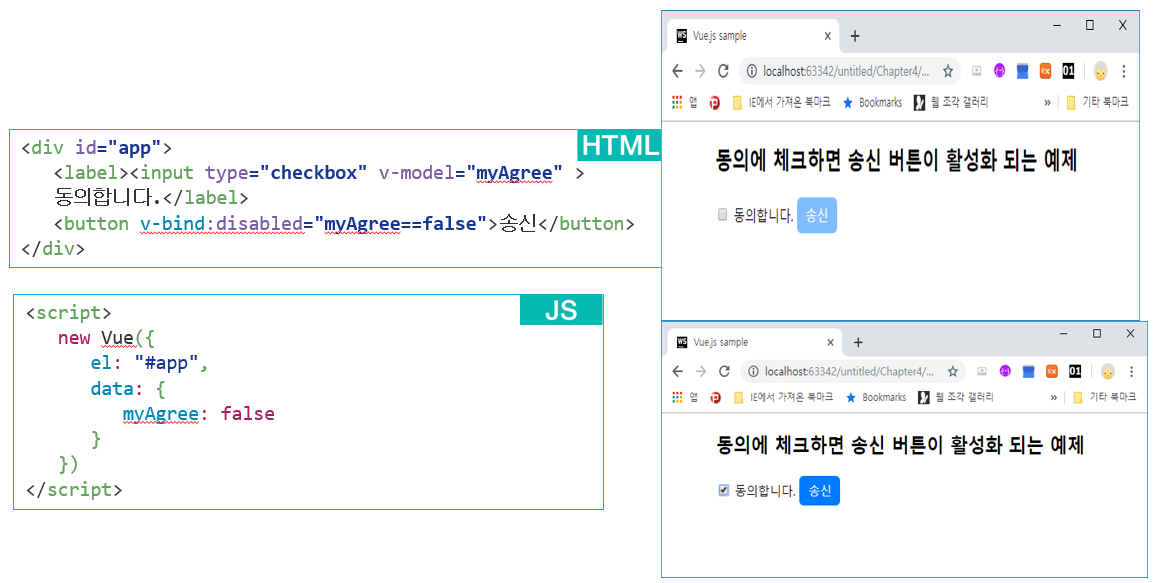This screenshot has height=583, width=1153.
Task: Click the page heading text in bottom window
Action: (x=900, y=445)
